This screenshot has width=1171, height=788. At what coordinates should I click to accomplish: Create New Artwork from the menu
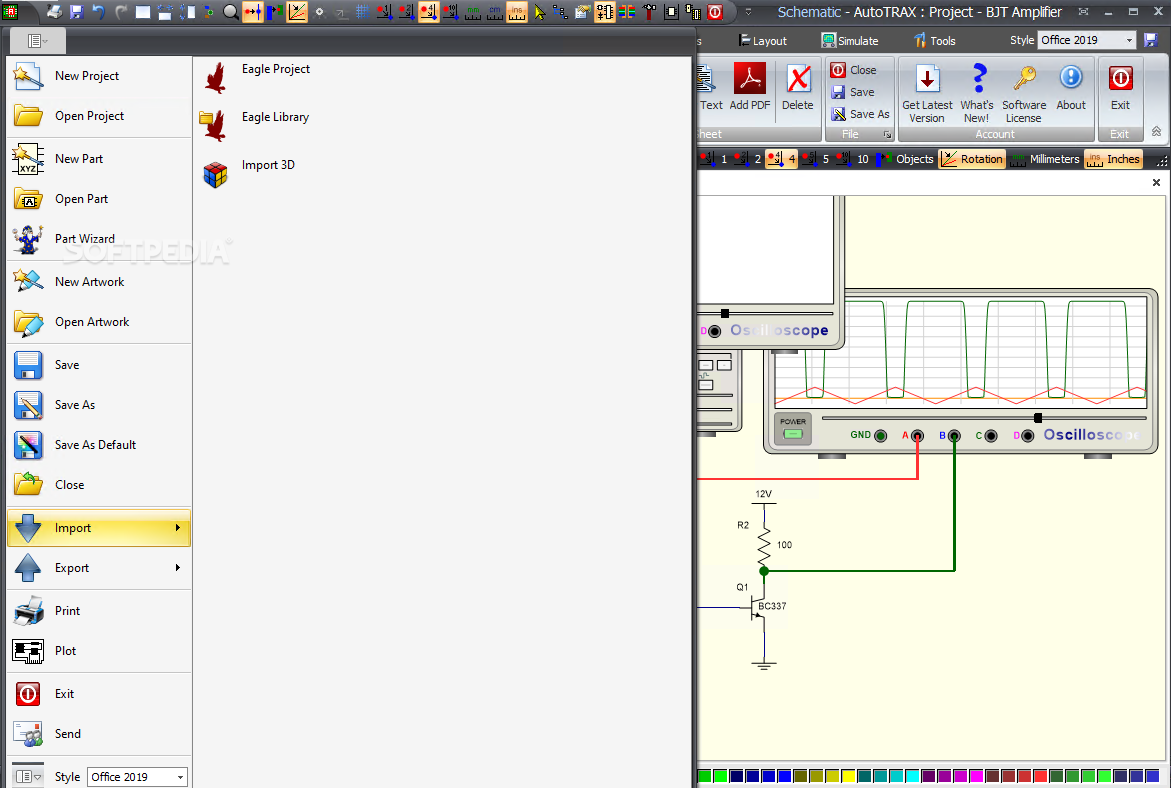(99, 282)
